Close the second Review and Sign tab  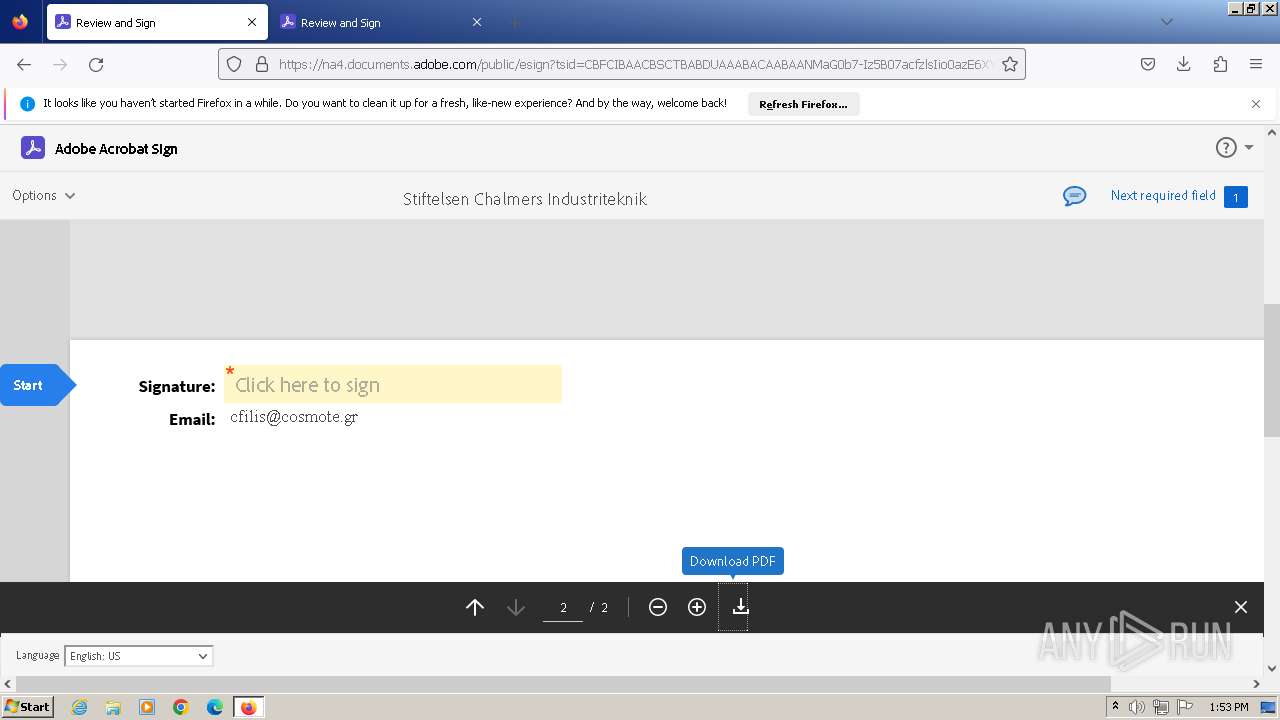tap(477, 22)
